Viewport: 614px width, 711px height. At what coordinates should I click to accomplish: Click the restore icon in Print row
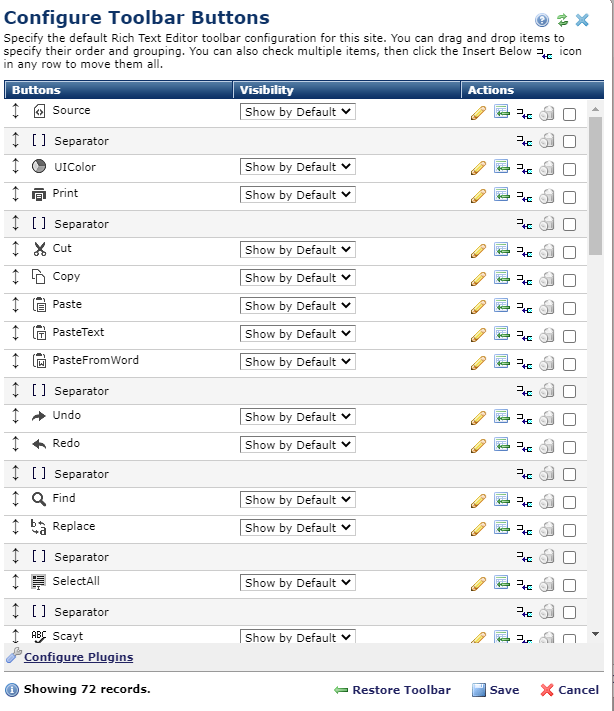point(502,195)
